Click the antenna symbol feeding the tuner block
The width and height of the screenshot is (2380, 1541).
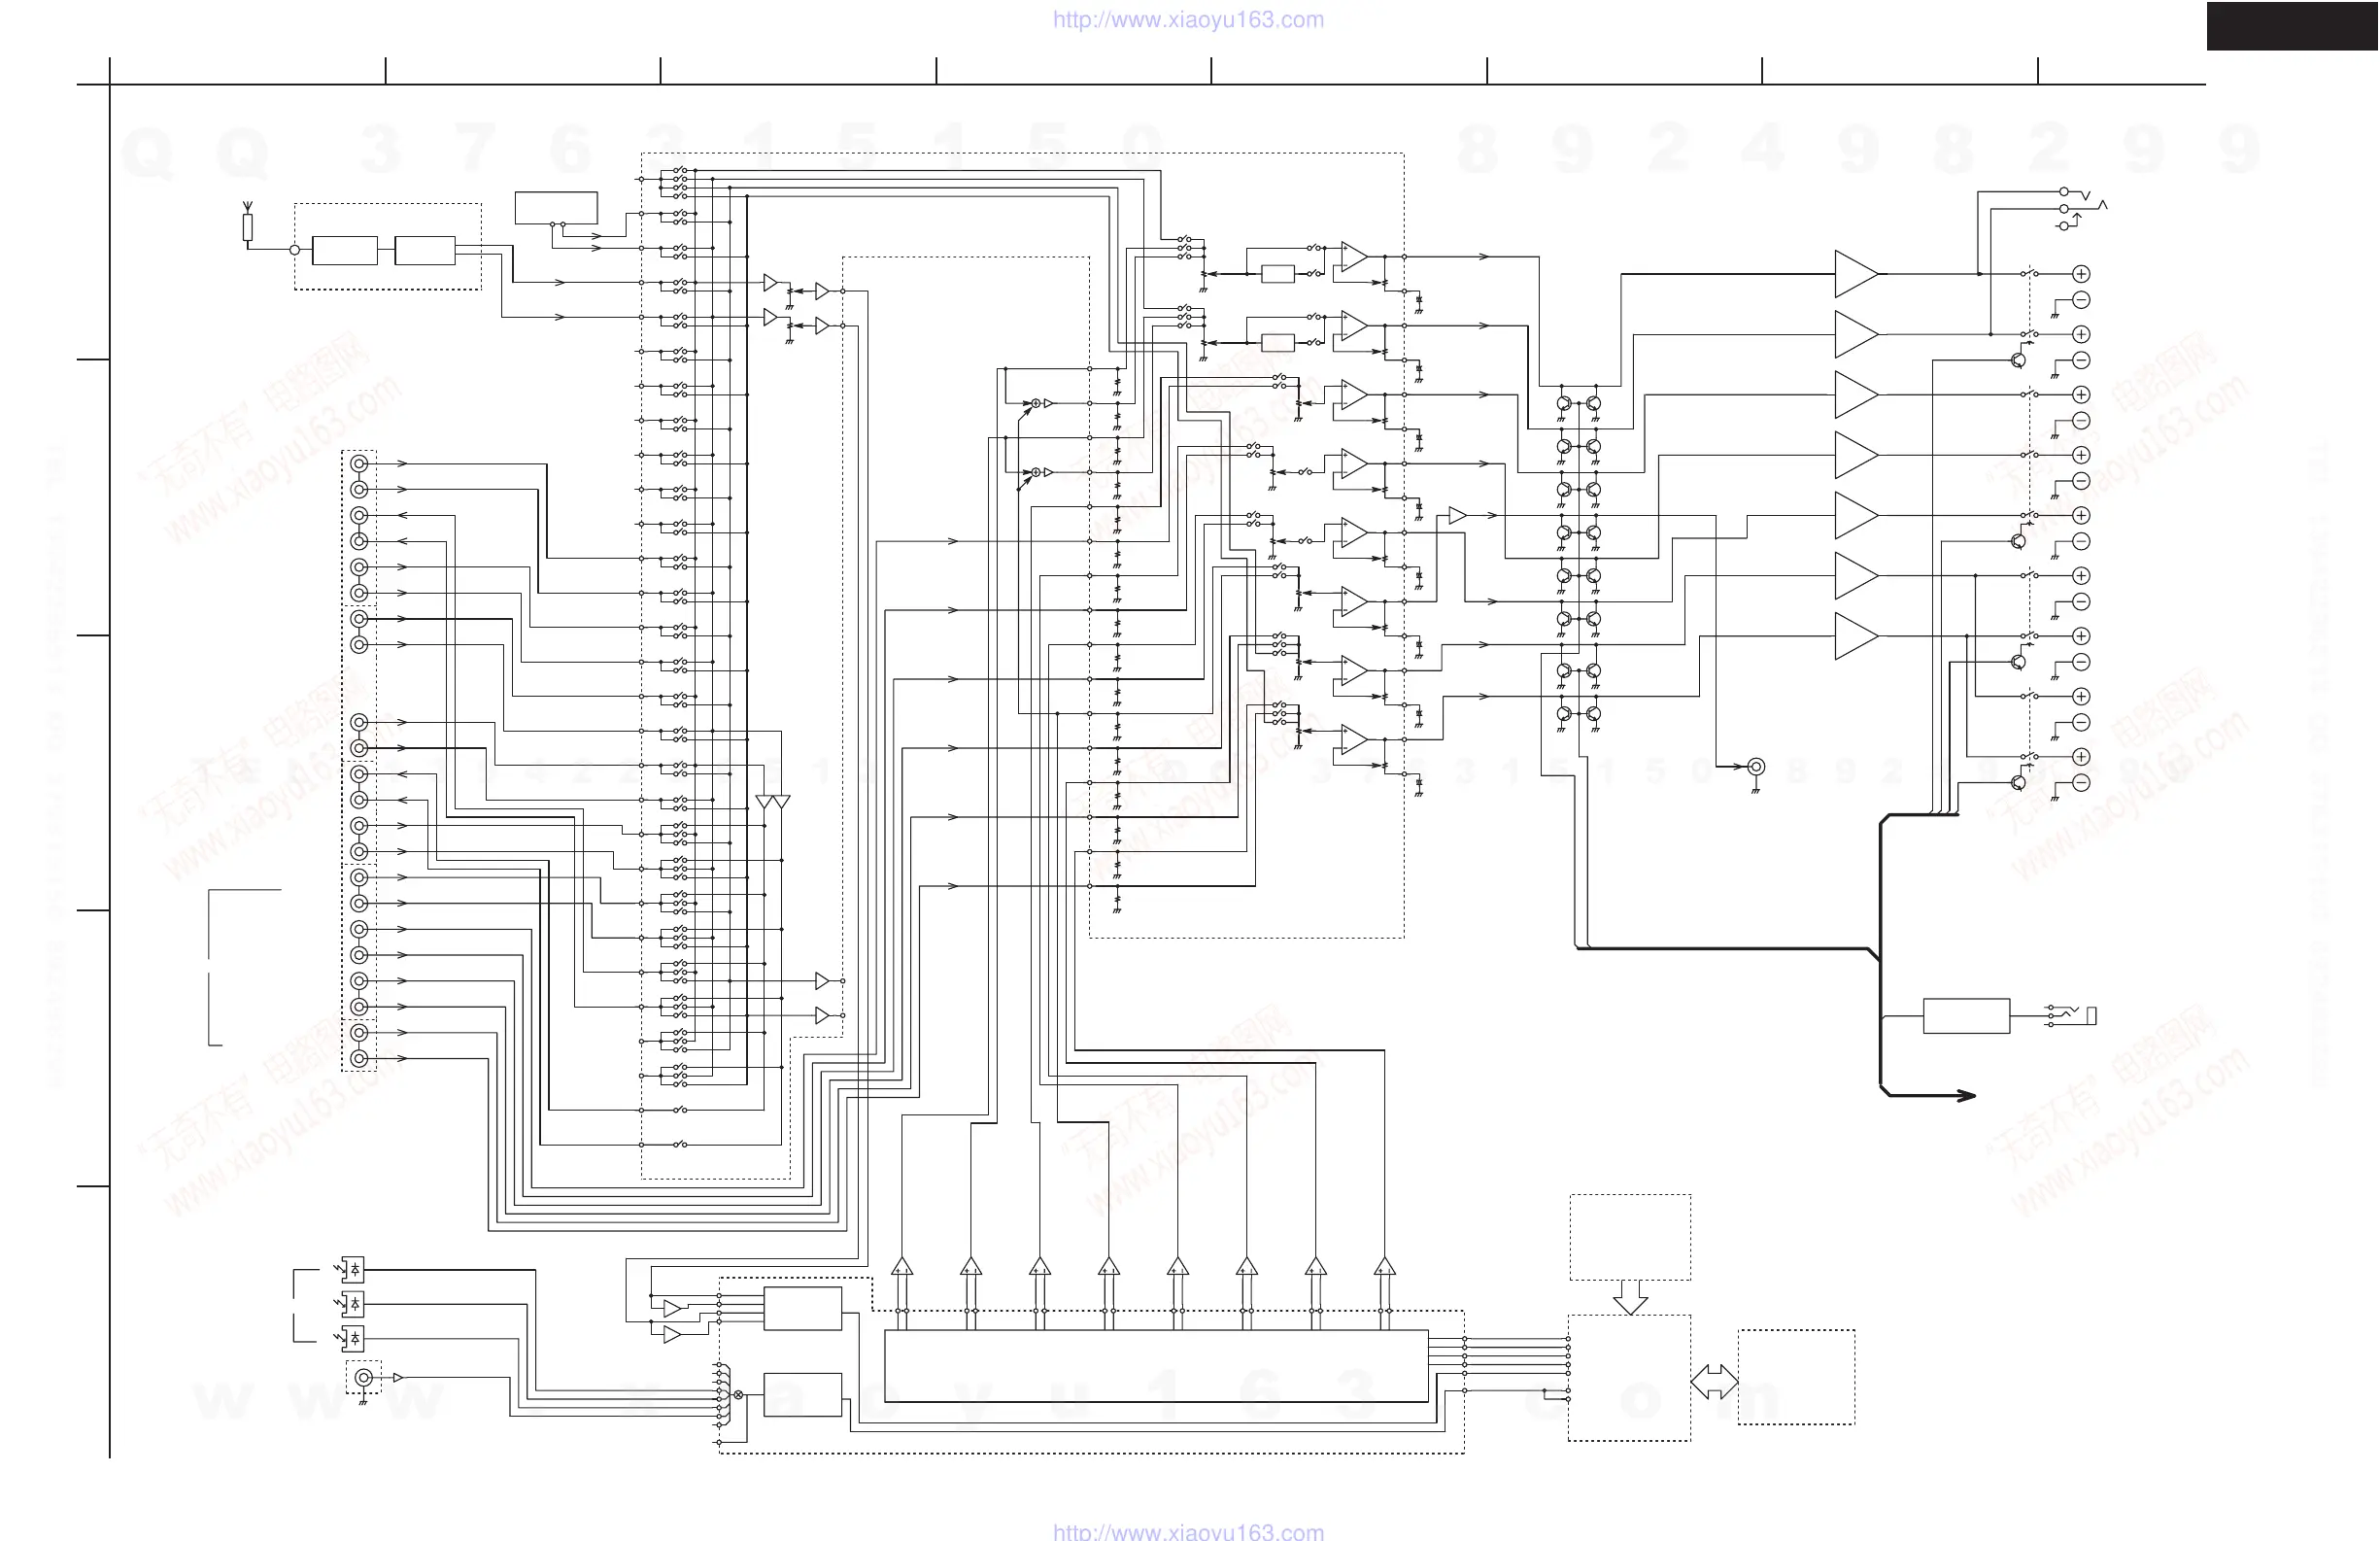click(248, 222)
